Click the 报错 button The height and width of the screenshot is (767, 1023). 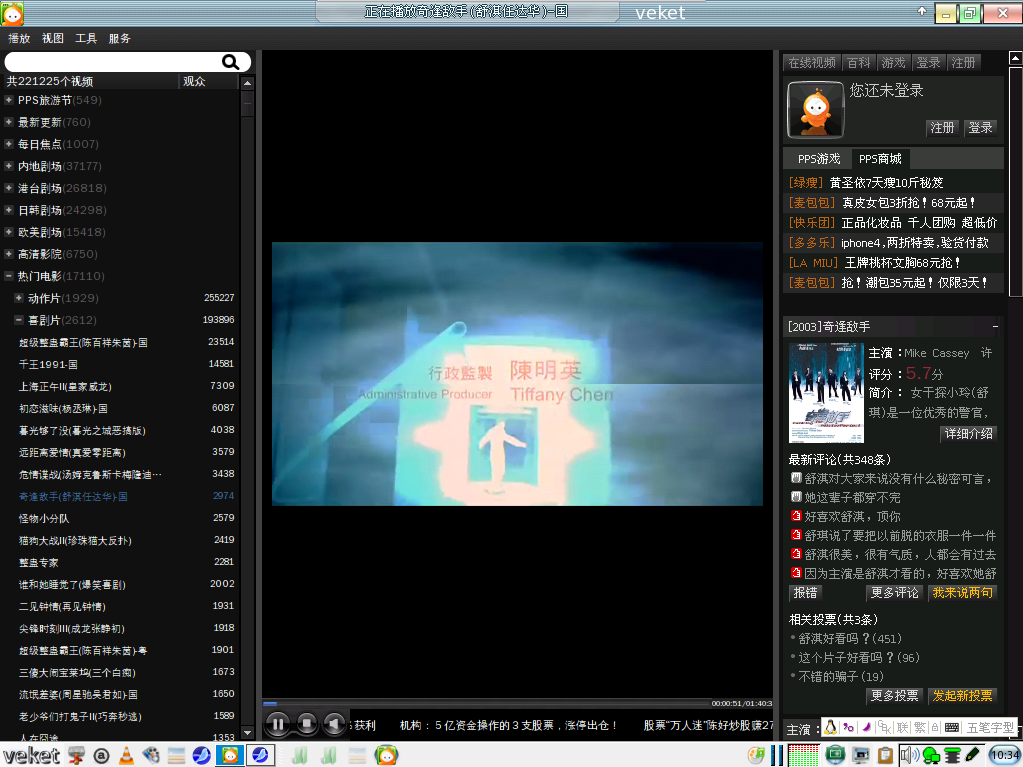pyautogui.click(x=805, y=593)
